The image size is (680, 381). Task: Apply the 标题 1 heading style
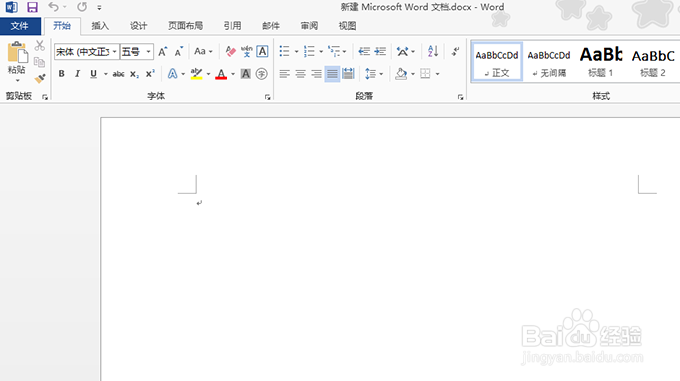601,62
